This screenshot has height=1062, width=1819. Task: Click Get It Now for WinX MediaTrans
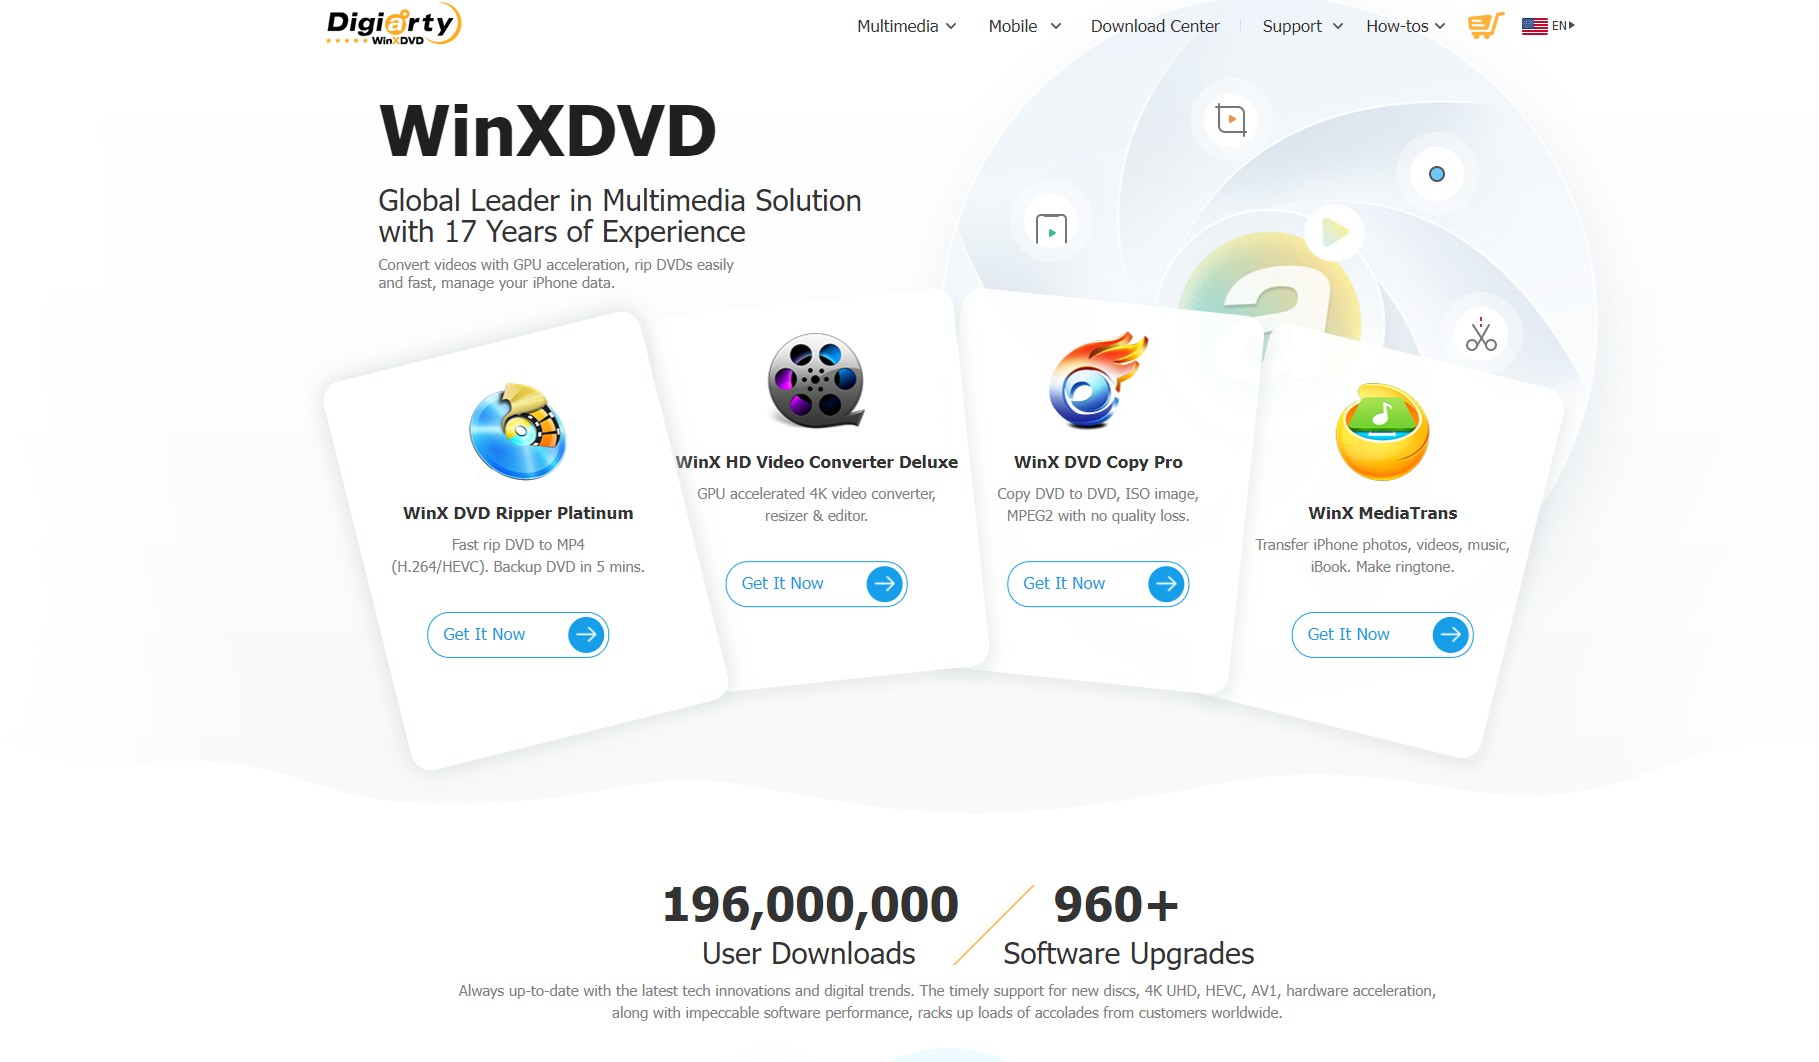pyautogui.click(x=1382, y=634)
